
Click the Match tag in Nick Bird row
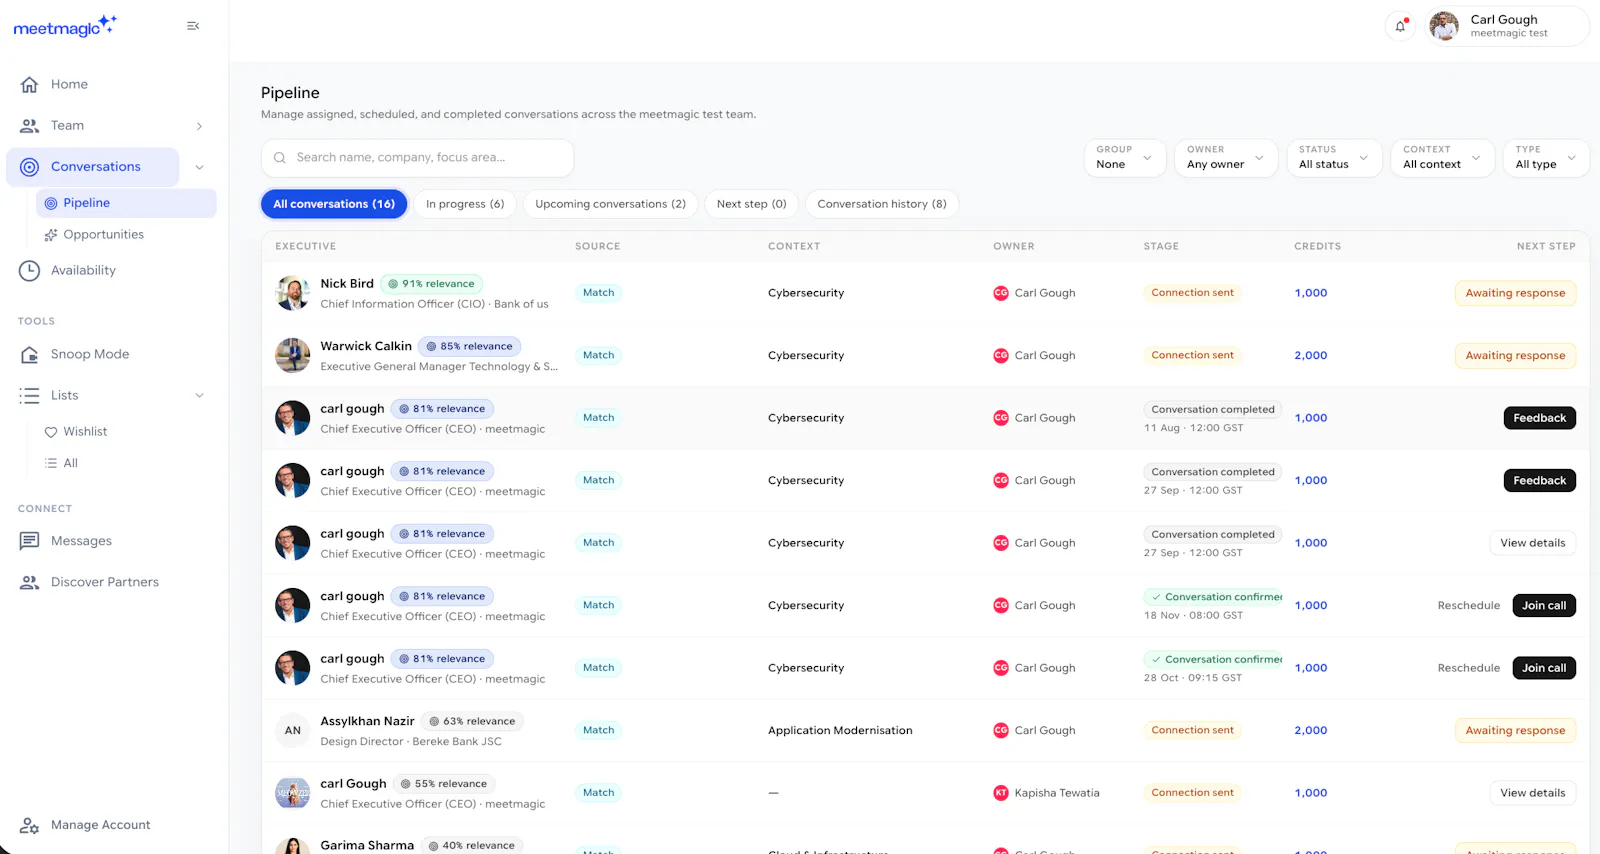(598, 293)
